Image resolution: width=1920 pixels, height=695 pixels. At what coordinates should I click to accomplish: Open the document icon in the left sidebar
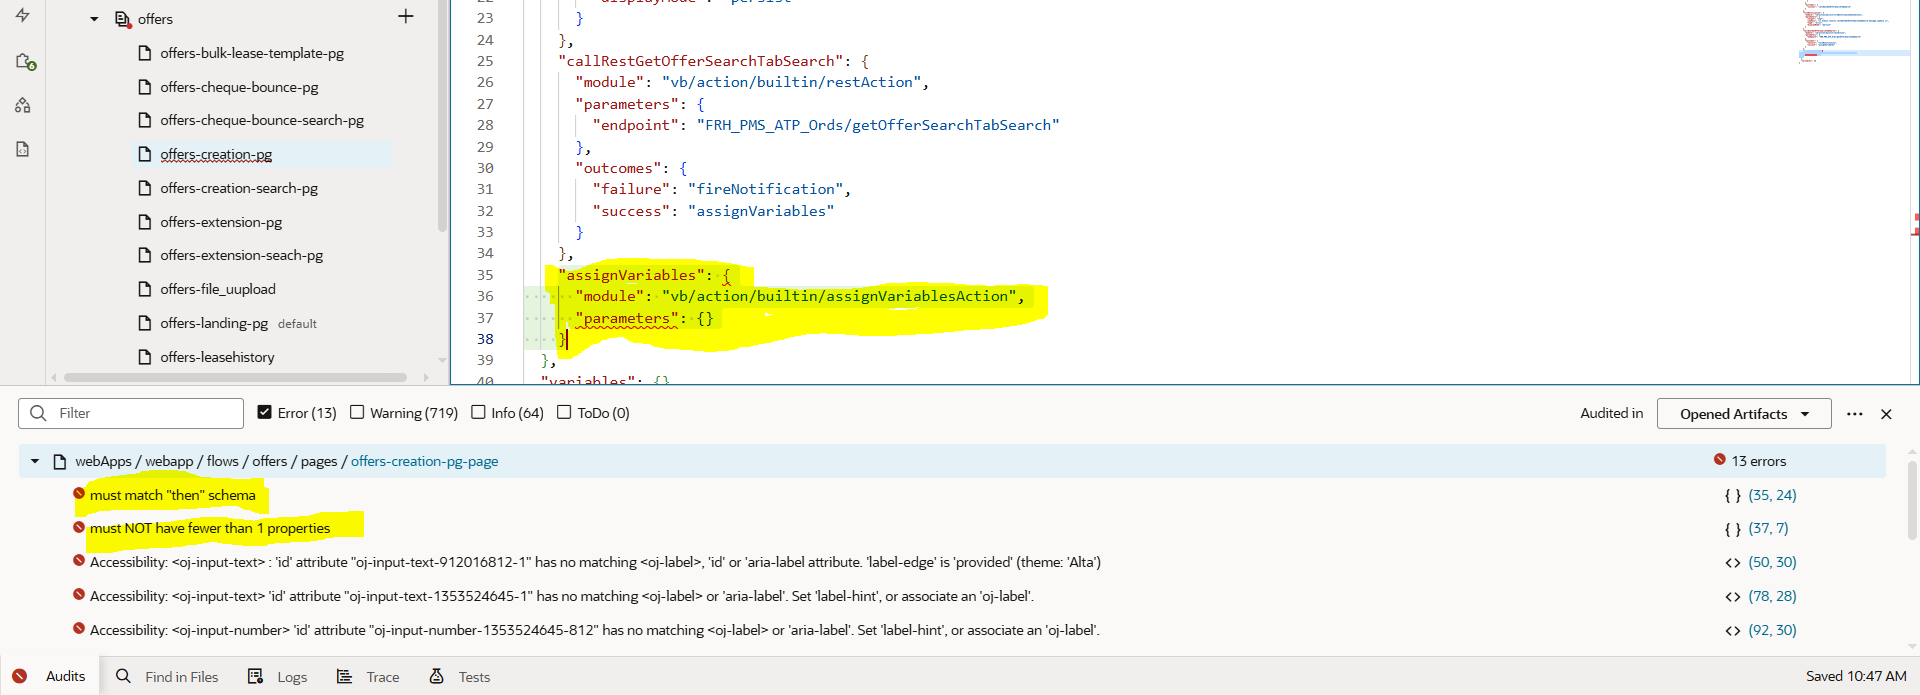[x=23, y=149]
